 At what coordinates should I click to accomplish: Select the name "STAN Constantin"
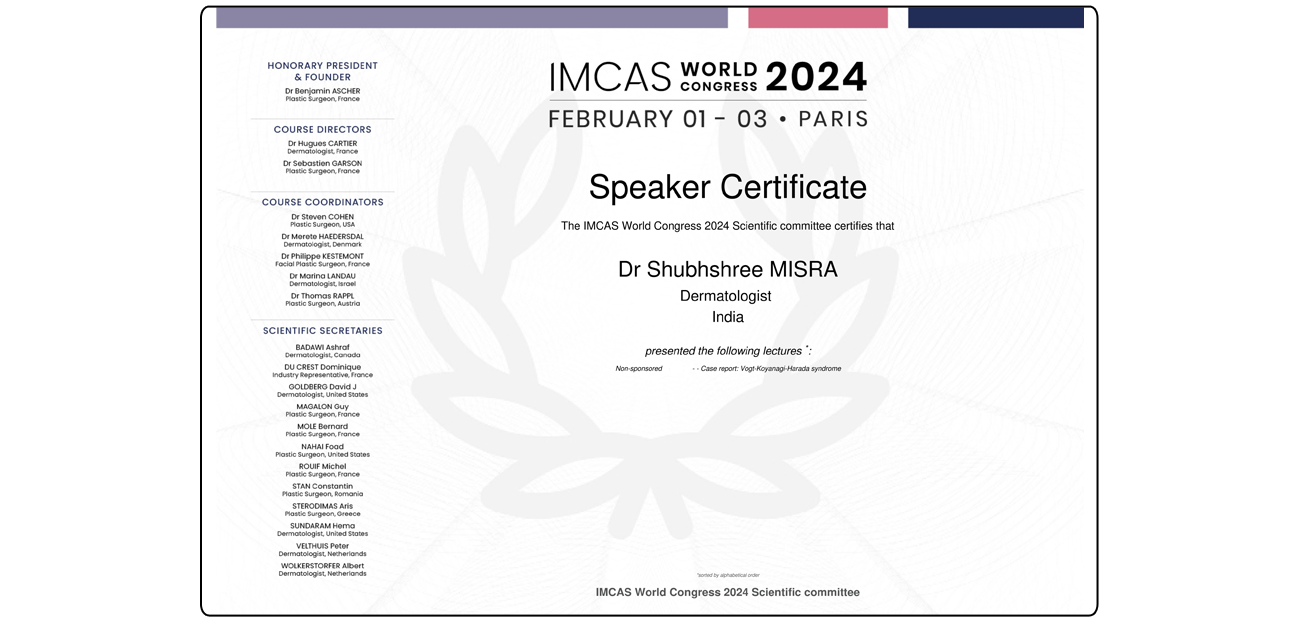[322, 486]
